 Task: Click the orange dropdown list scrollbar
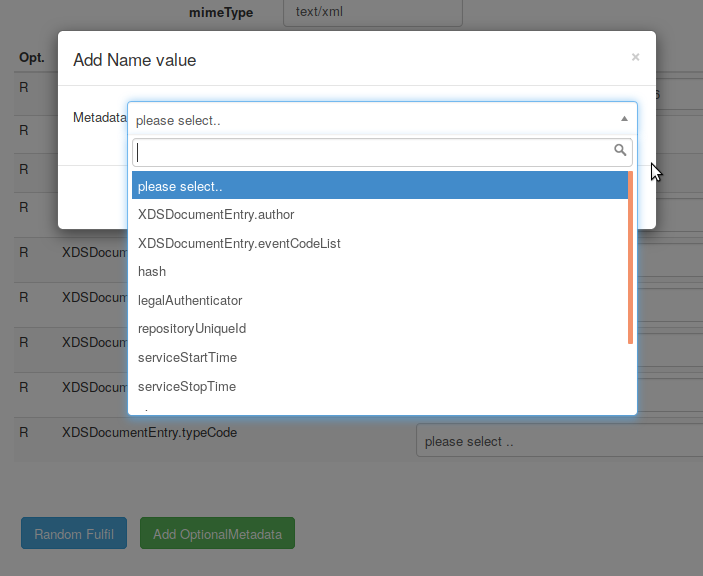tap(630, 257)
